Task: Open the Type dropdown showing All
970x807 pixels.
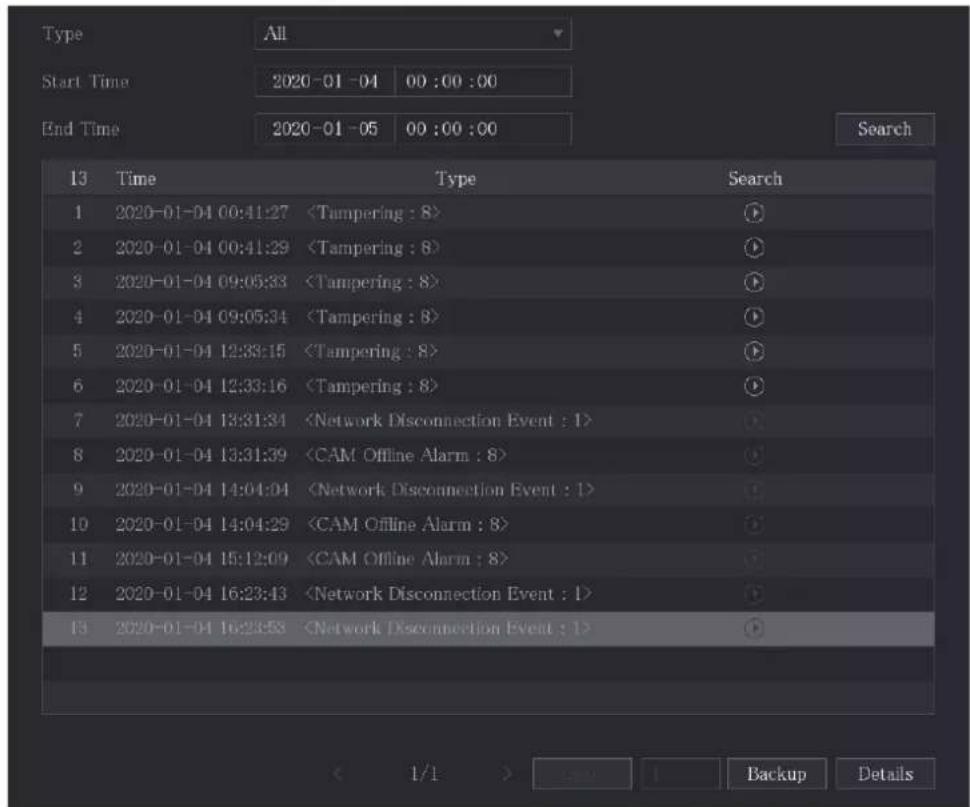Action: [x=413, y=33]
